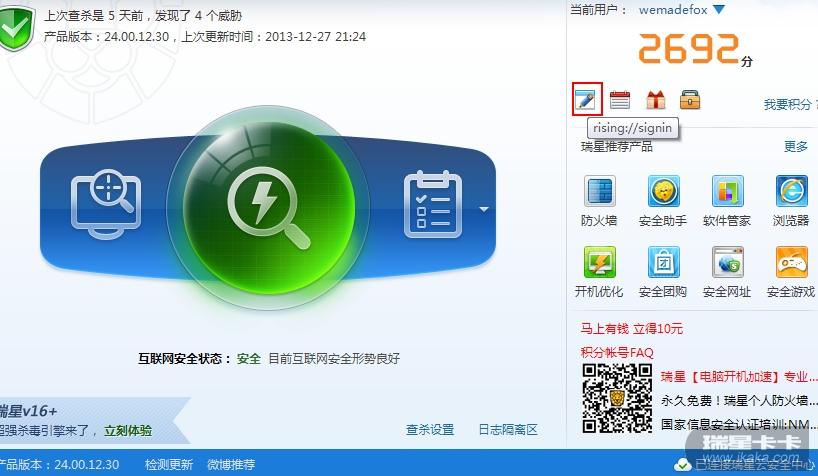Click last scan summary text at top

(143, 16)
